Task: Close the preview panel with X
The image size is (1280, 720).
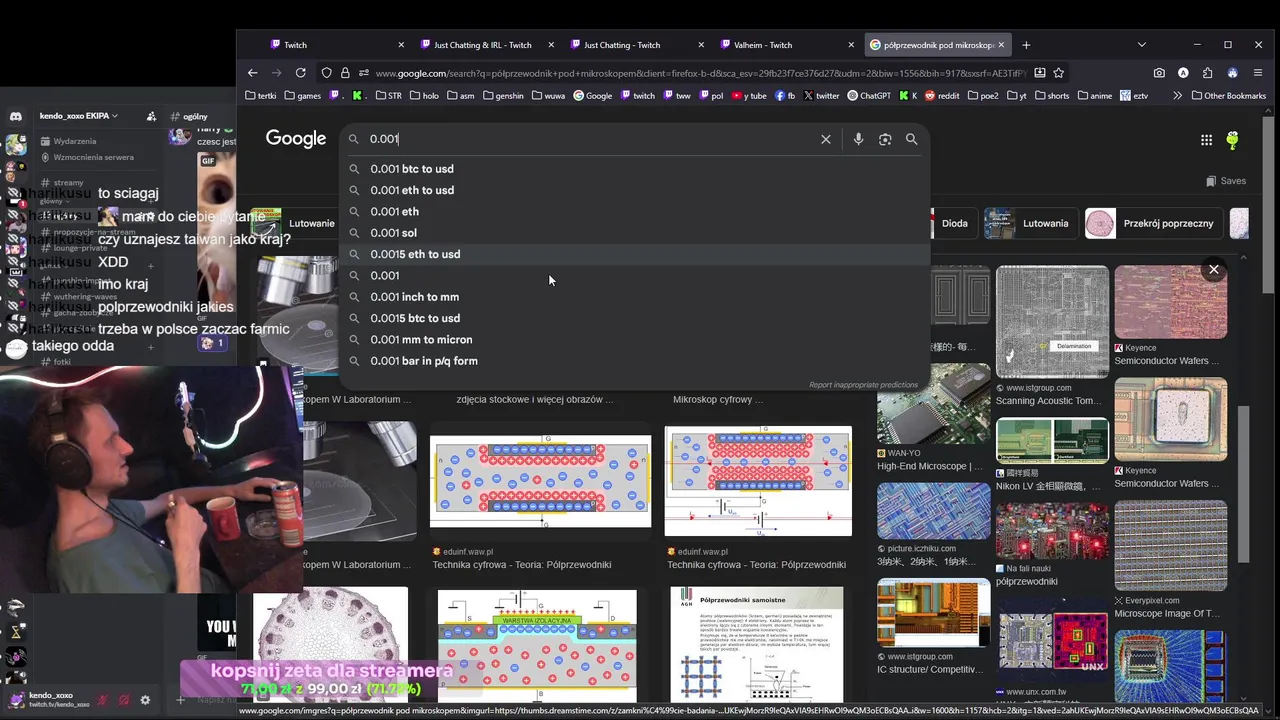Action: point(1214,269)
